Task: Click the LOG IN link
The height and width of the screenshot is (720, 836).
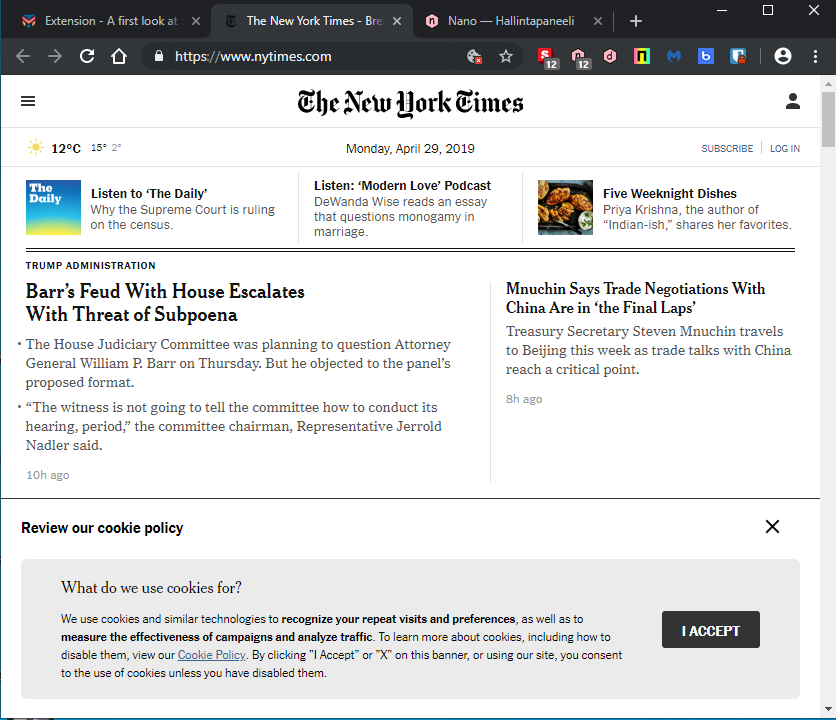Action: pos(785,149)
